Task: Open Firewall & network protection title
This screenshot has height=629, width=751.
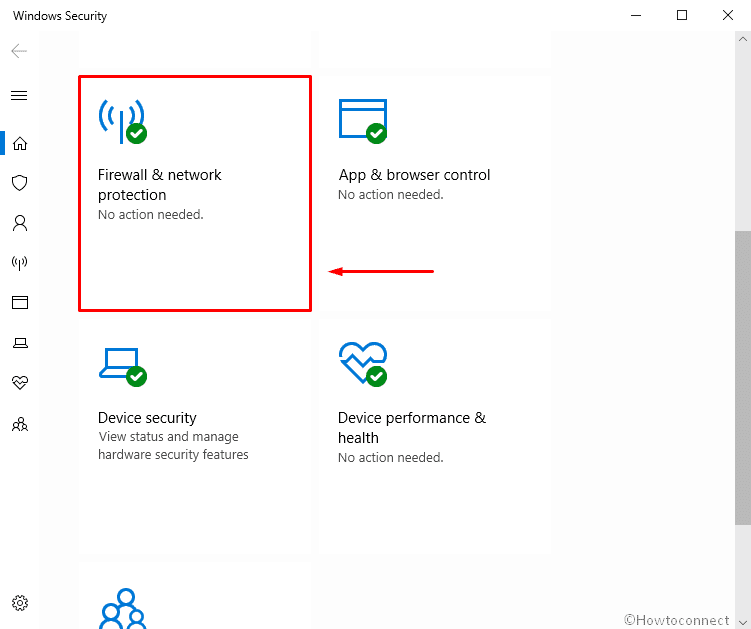Action: [159, 185]
